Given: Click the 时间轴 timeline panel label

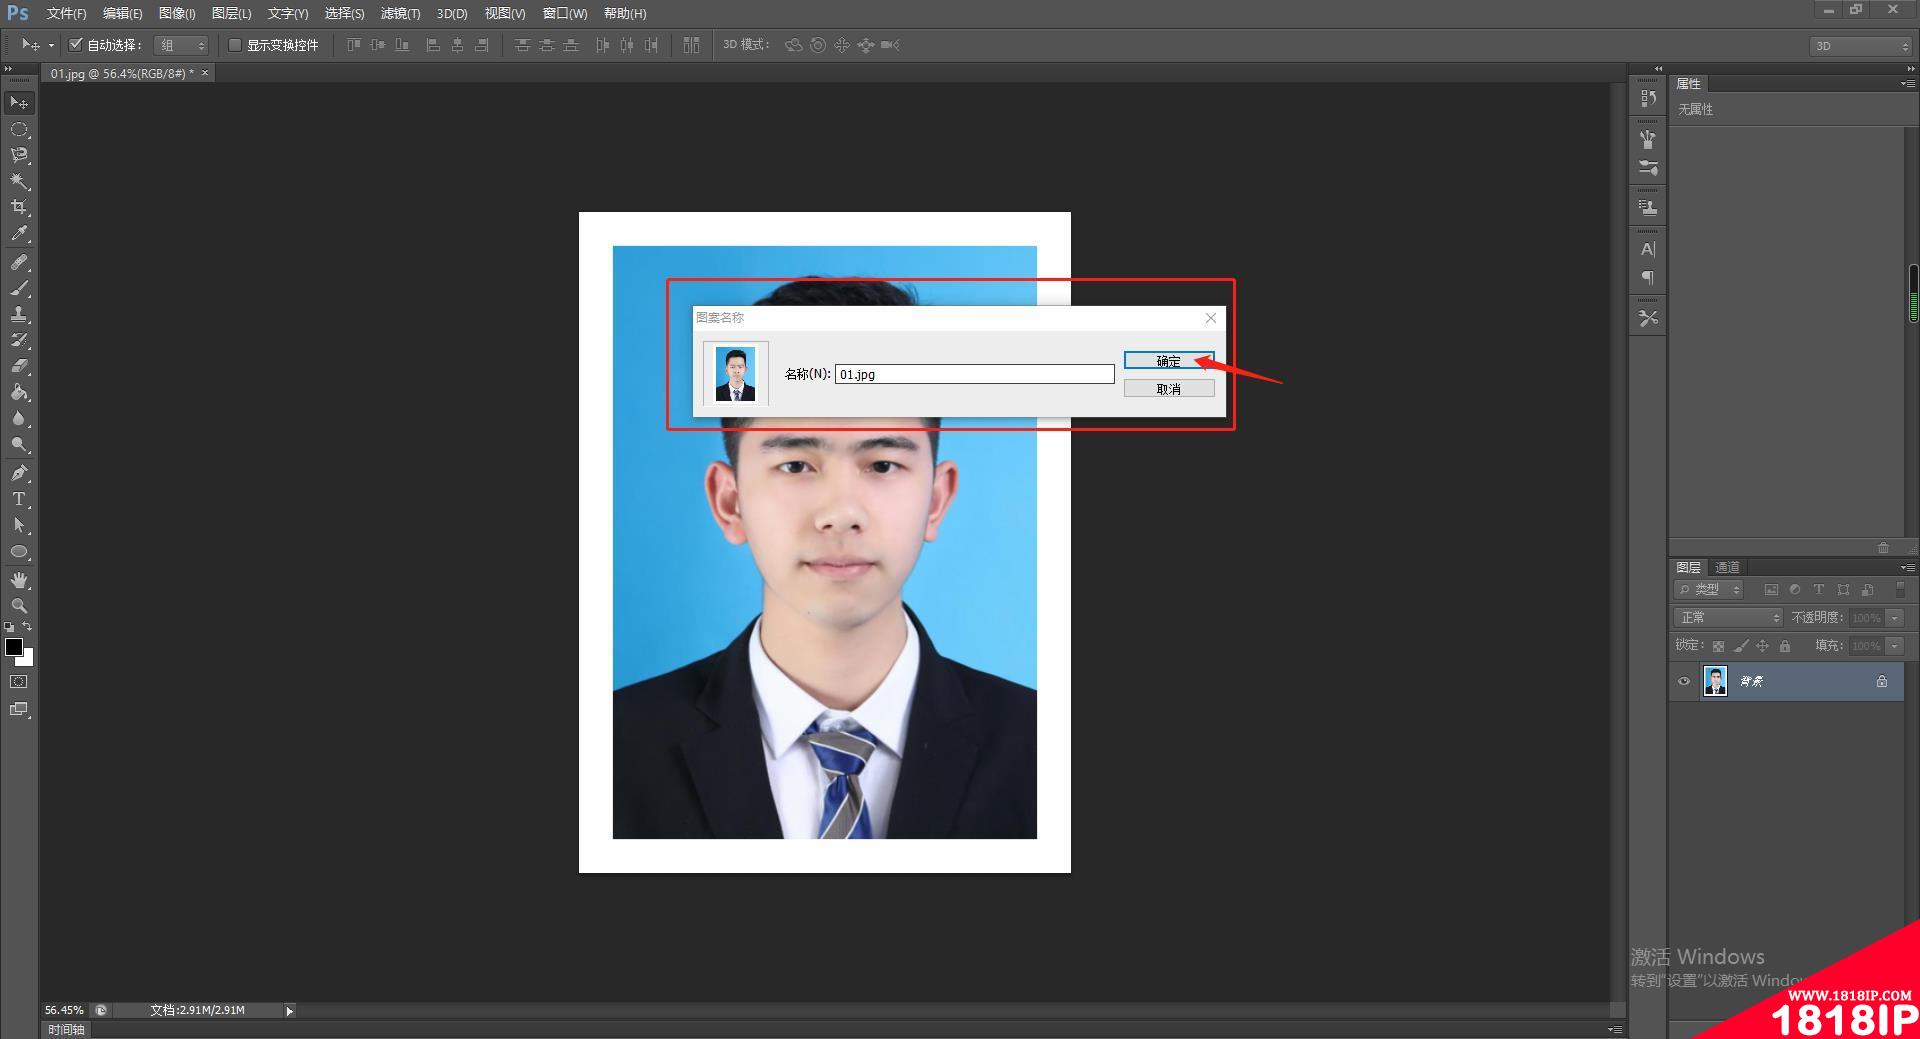Looking at the screenshot, I should pos(66,1029).
